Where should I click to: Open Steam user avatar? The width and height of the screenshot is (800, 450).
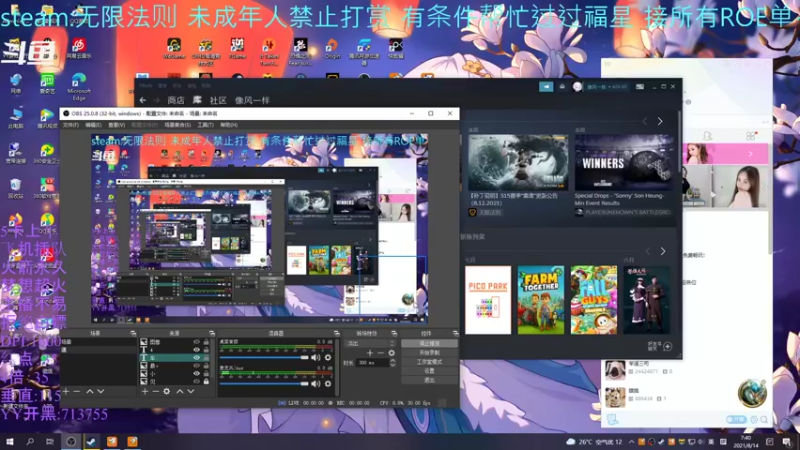[577, 87]
